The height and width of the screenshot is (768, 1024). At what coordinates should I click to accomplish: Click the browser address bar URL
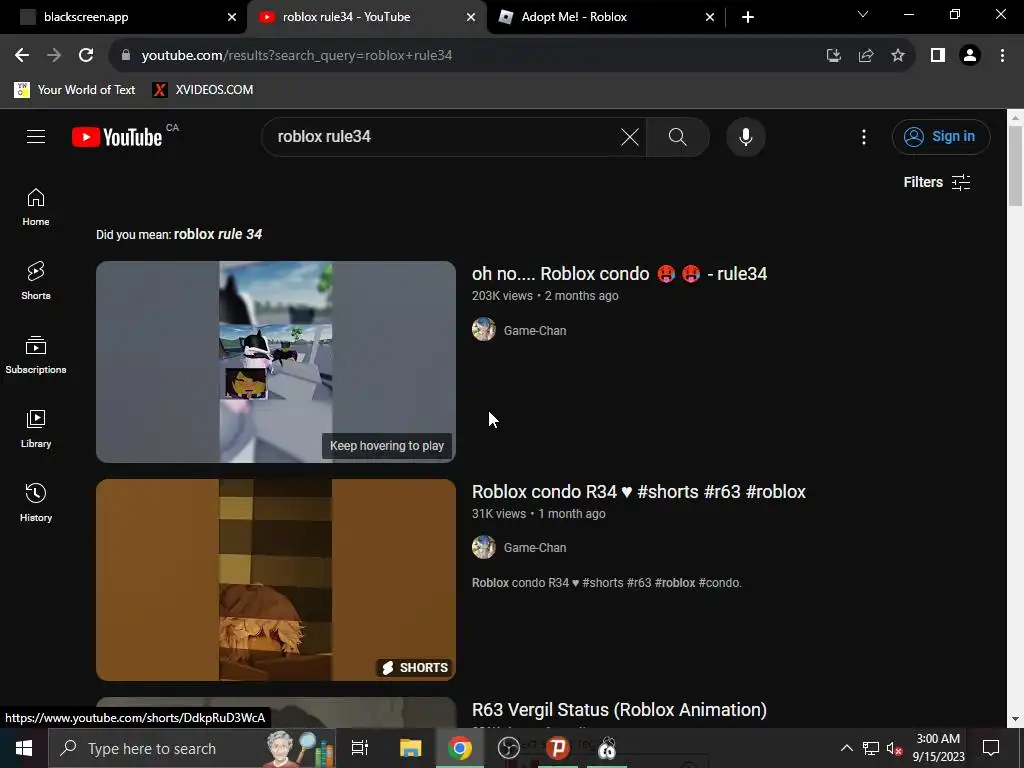tap(296, 56)
